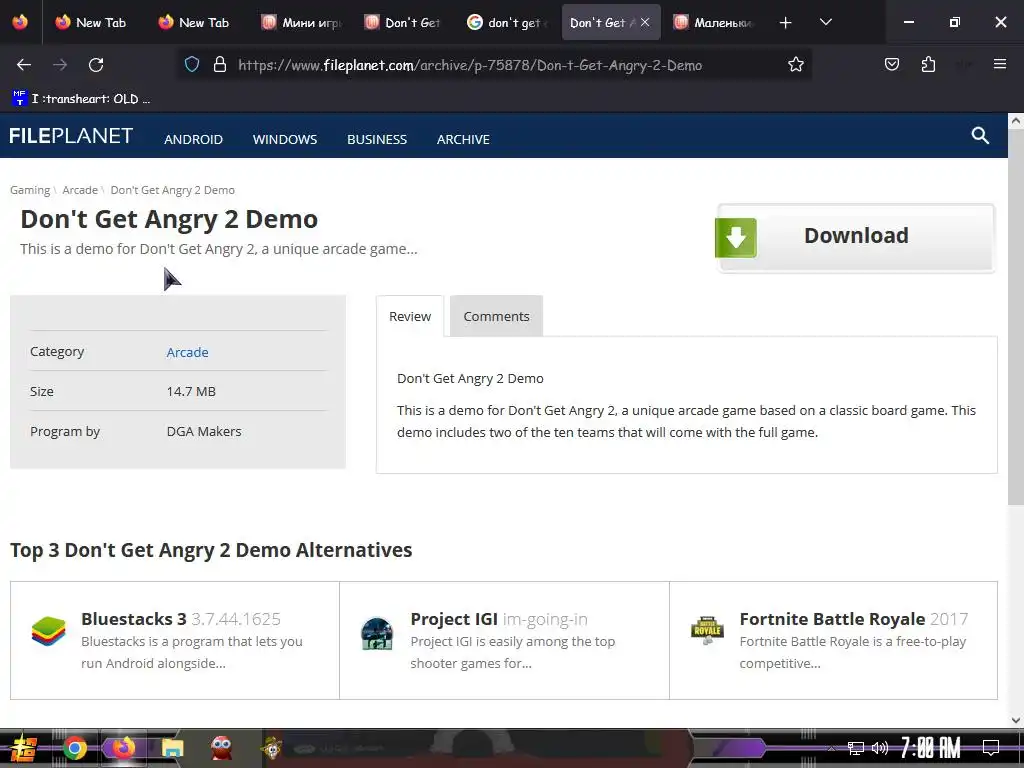Click the URL address bar
The image size is (1024, 768).
pyautogui.click(x=496, y=65)
